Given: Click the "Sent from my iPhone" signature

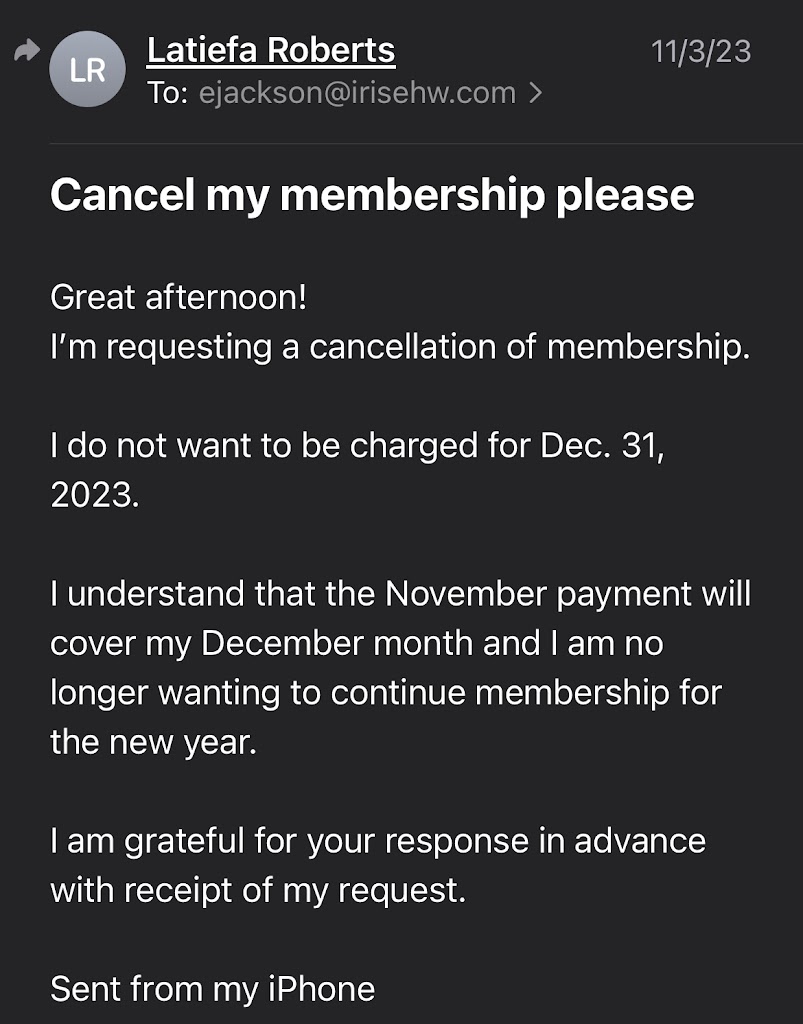Looking at the screenshot, I should 212,989.
